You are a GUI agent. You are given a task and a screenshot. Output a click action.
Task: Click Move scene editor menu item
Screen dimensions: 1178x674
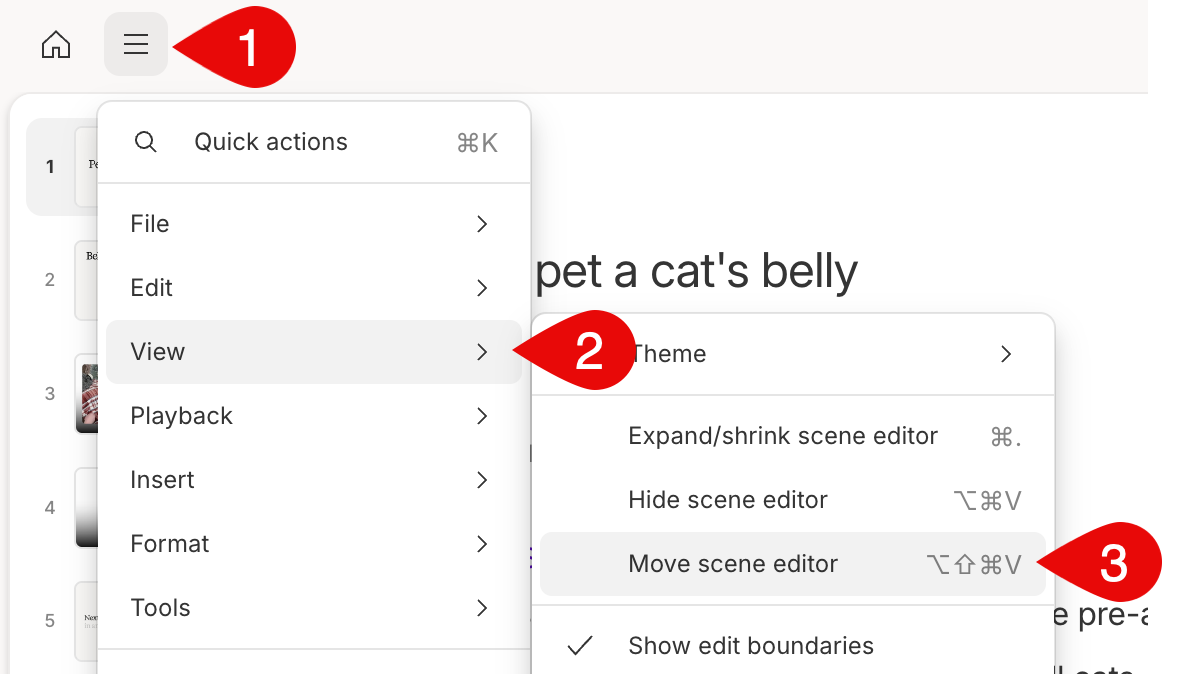click(793, 564)
